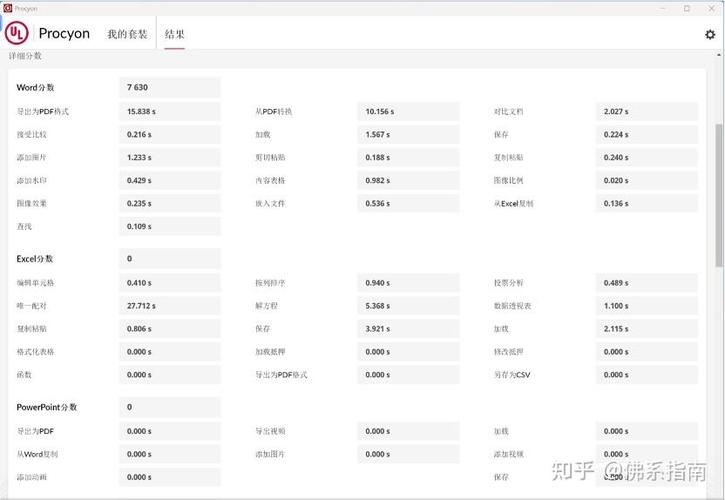Switch to the 结果 tab
The width and height of the screenshot is (725, 500).
tap(174, 34)
